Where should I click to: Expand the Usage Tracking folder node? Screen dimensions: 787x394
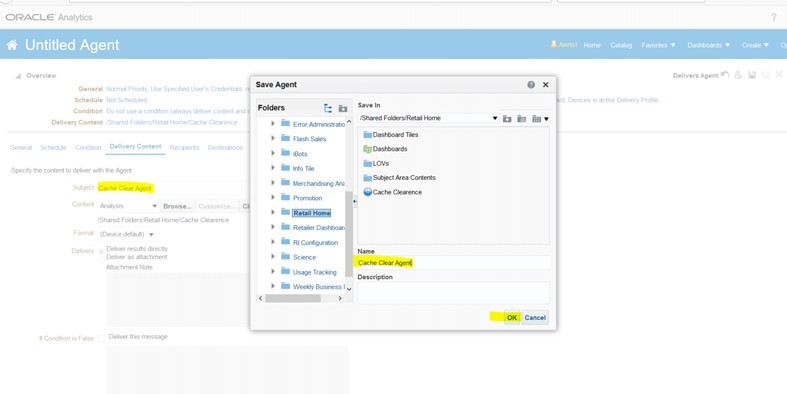(273, 272)
